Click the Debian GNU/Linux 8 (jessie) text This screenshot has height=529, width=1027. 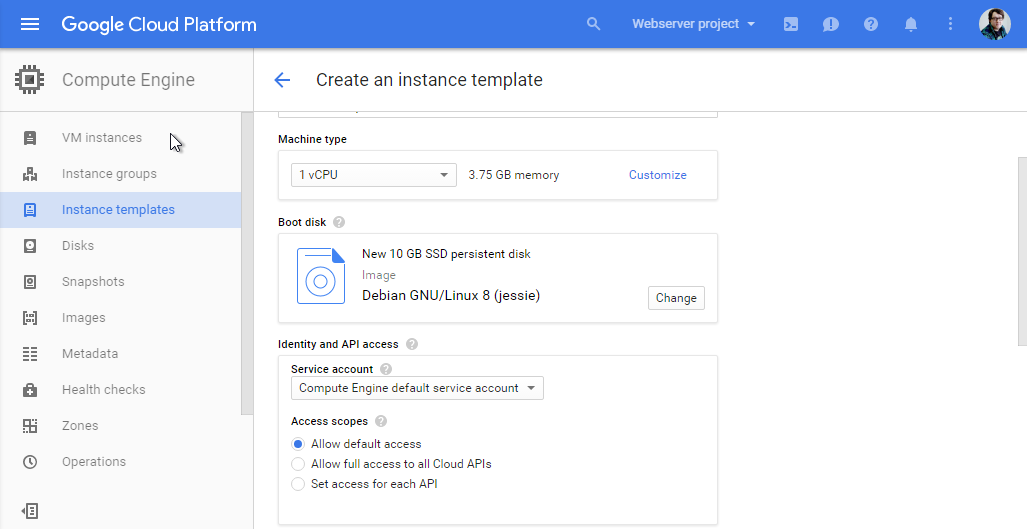pyautogui.click(x=451, y=296)
